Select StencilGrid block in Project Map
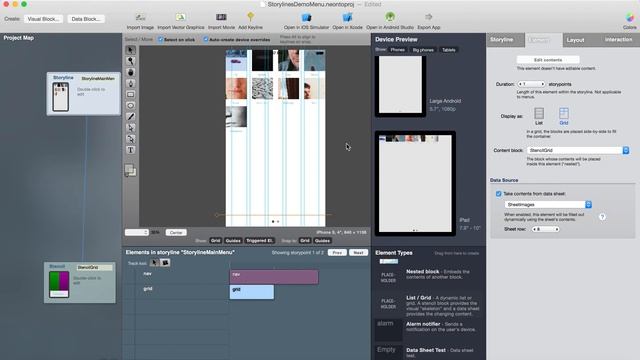This screenshot has height=360, width=640. point(80,283)
